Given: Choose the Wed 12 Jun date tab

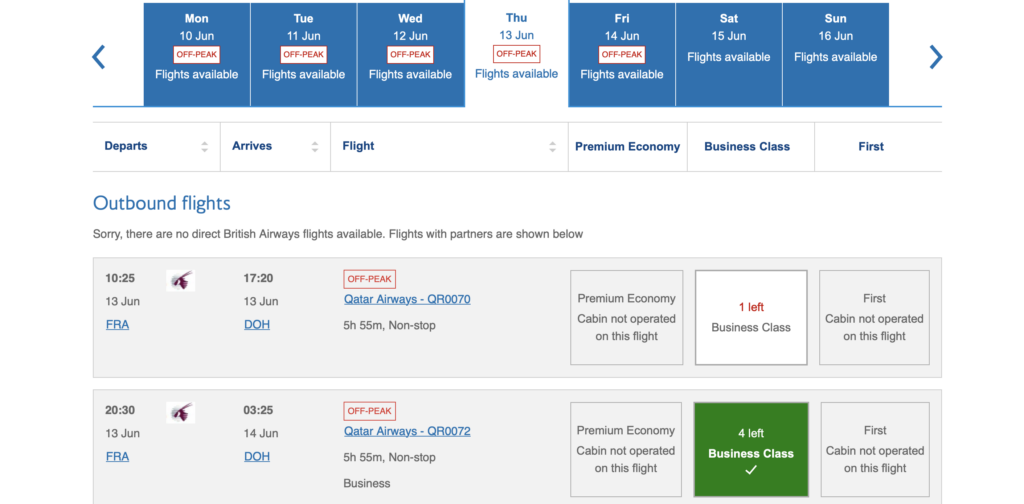Looking at the screenshot, I should pos(410,54).
